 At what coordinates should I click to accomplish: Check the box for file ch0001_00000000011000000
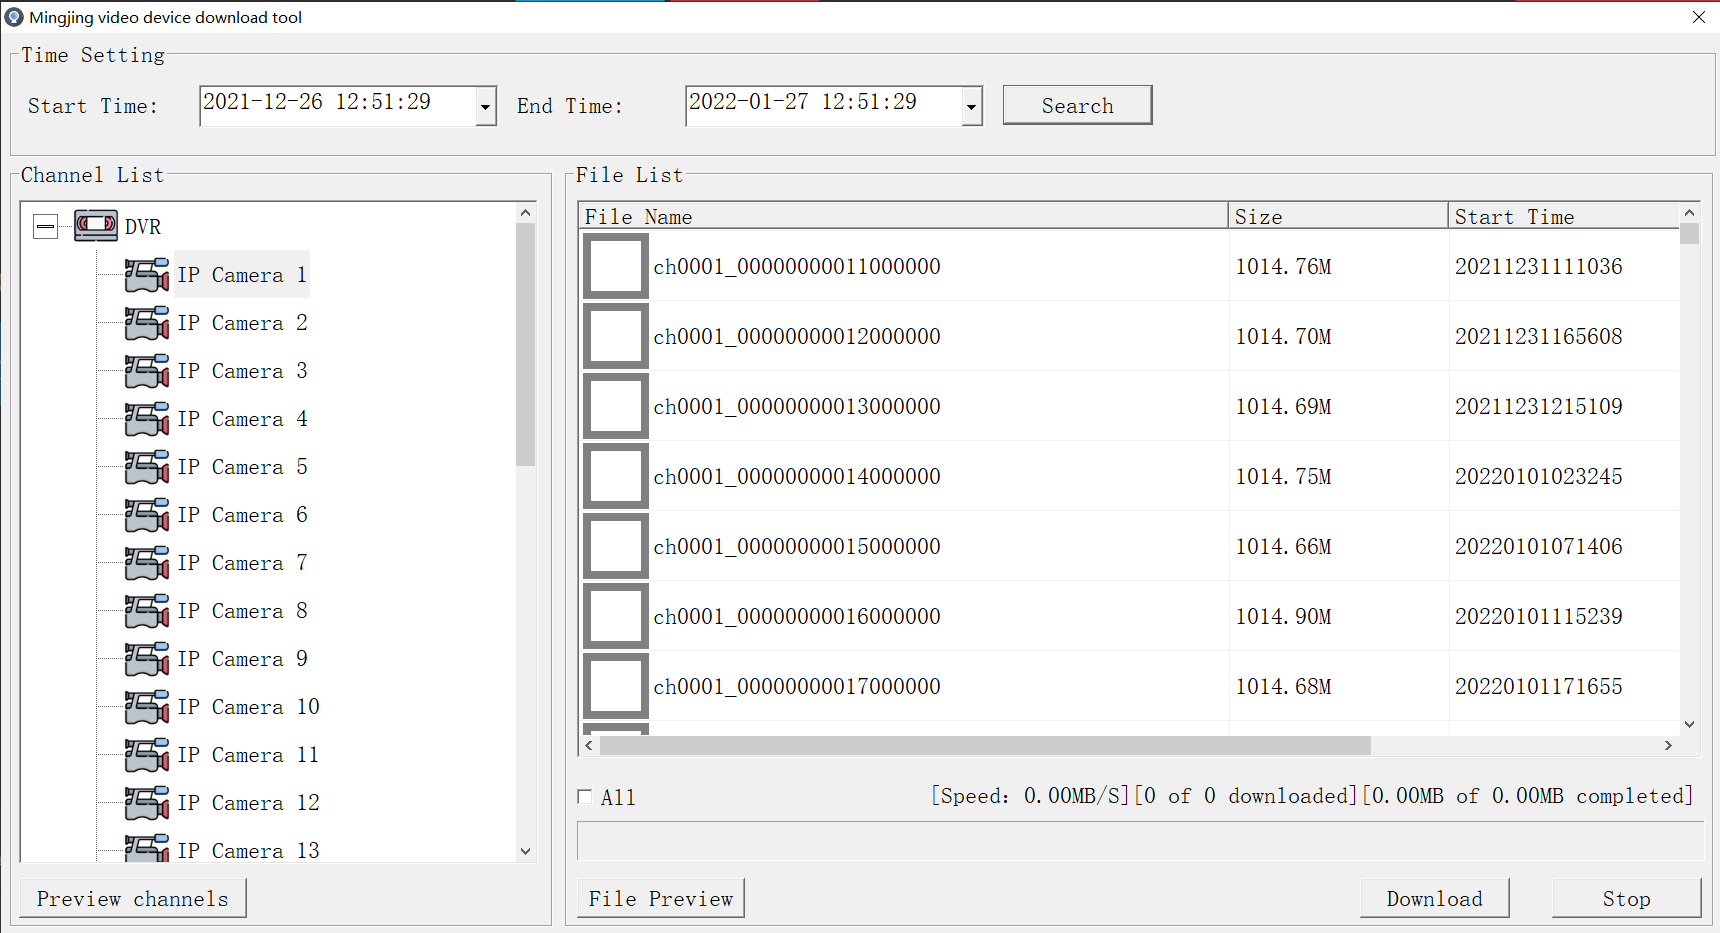click(615, 266)
